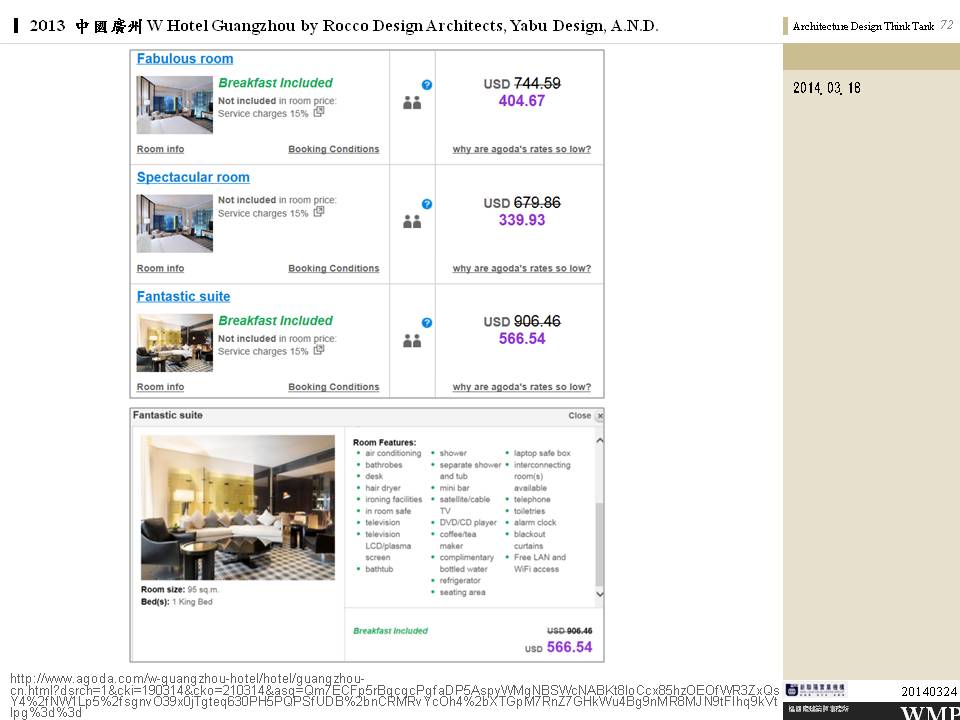
Task: Open the service charges popup icon for Fabulous room
Action: (x=319, y=113)
